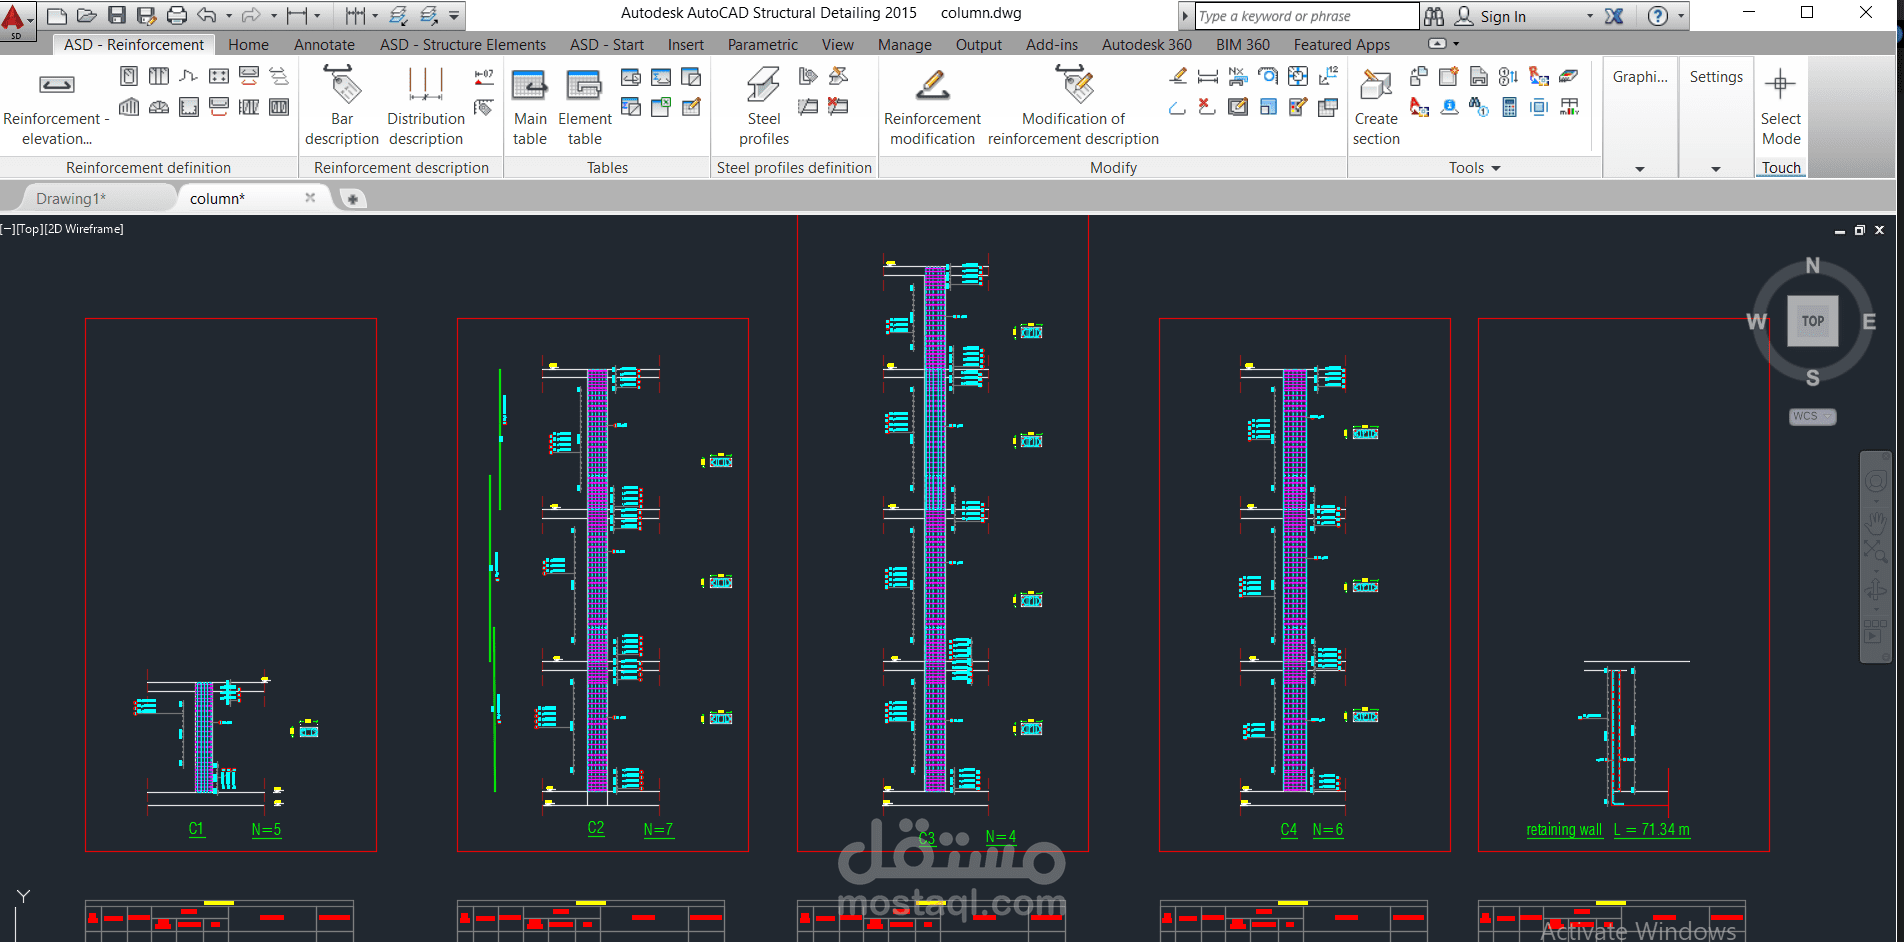Insert a Main table

529,103
